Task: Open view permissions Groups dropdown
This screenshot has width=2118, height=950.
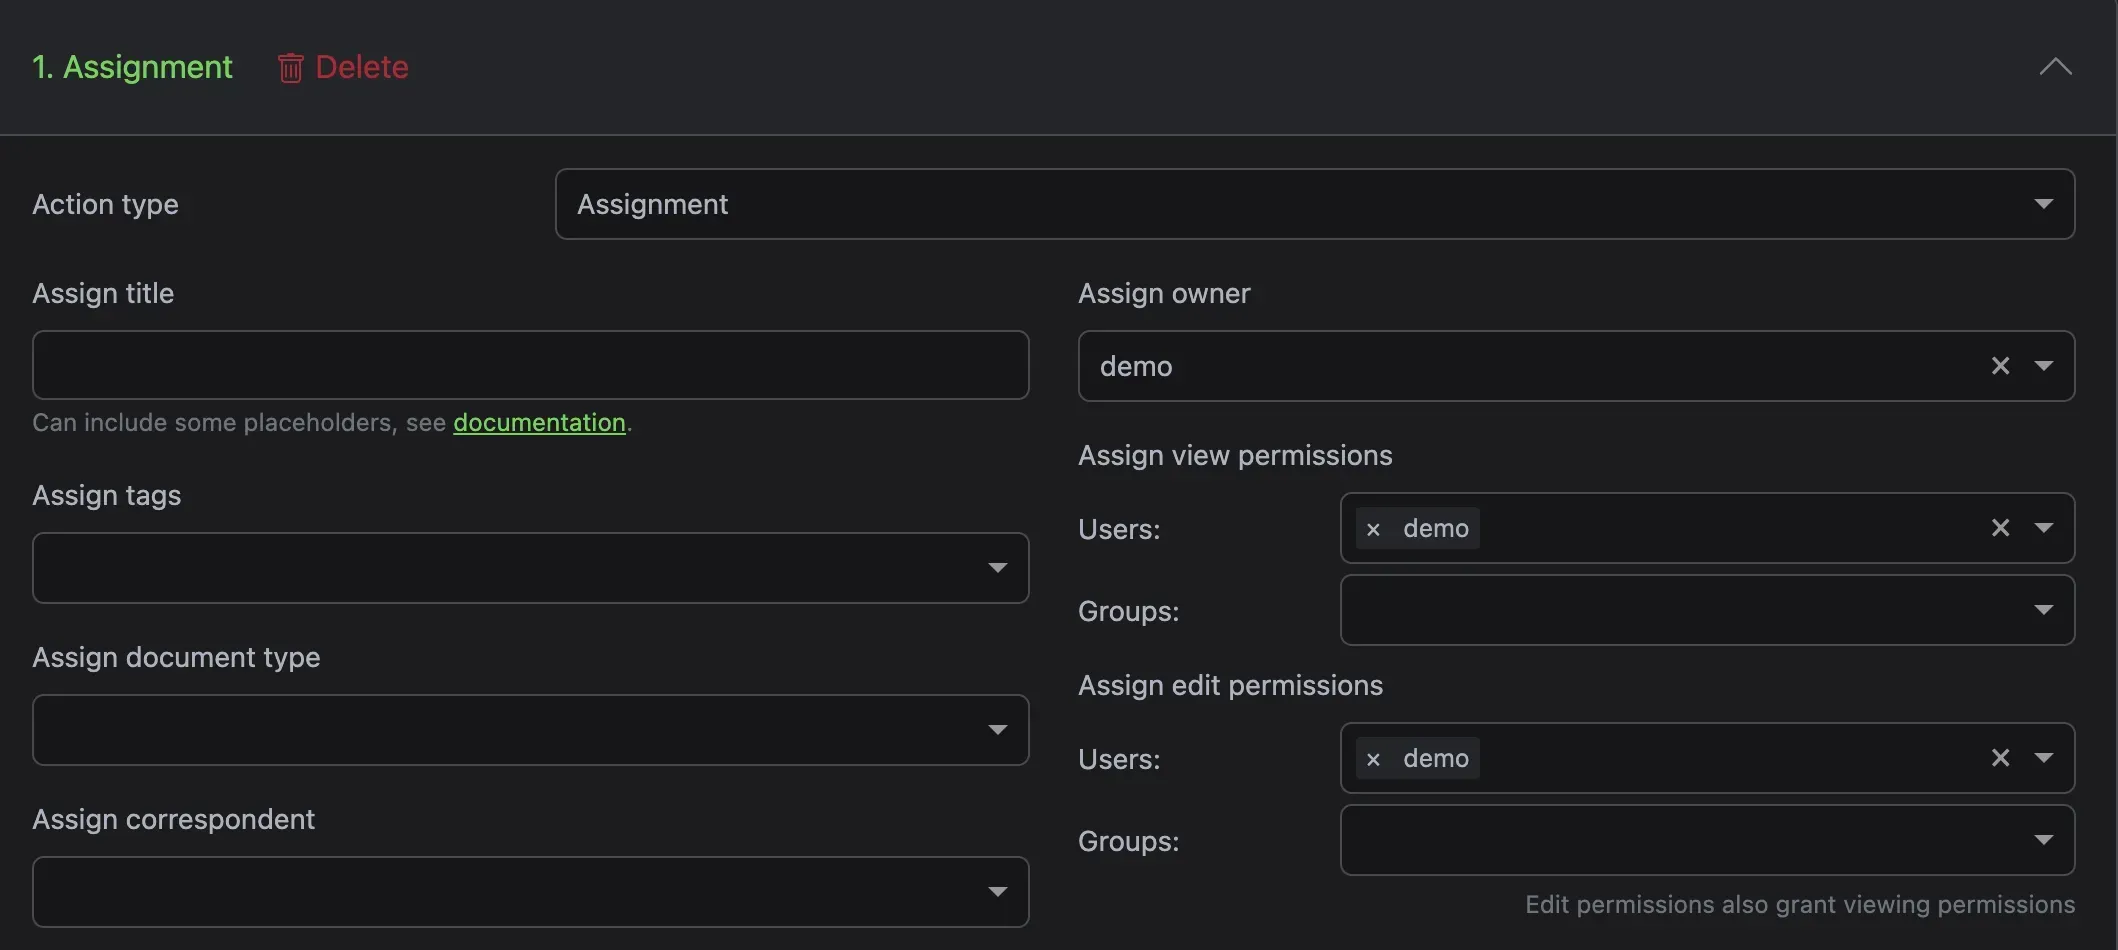Action: pos(1707,610)
